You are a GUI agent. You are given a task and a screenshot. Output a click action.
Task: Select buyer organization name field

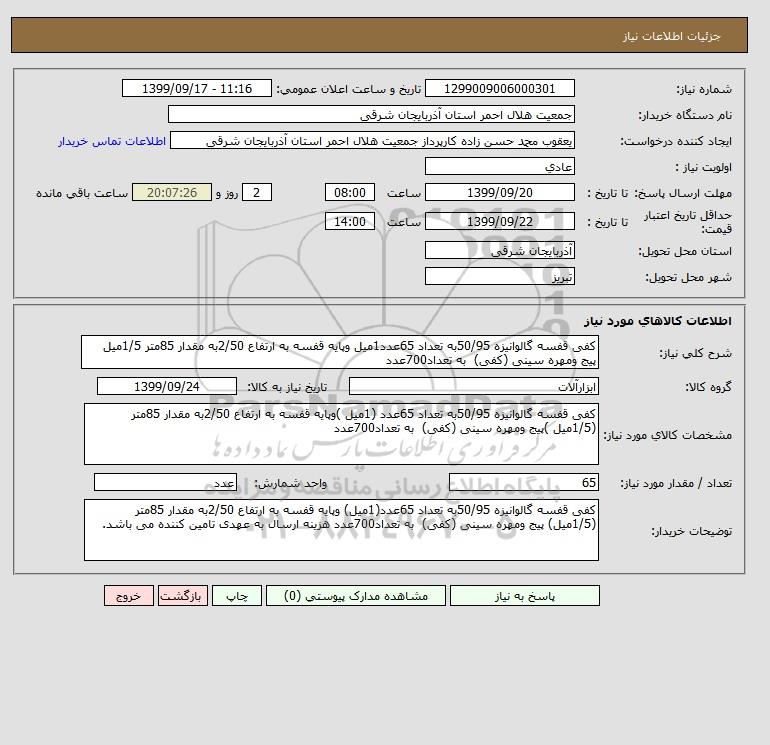371,114
